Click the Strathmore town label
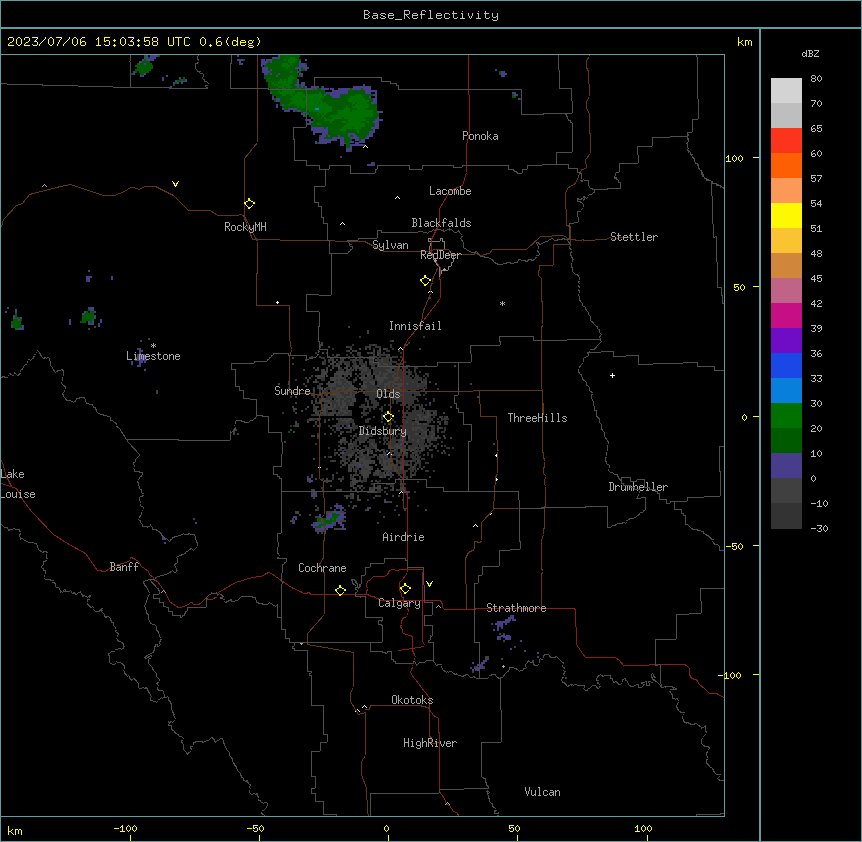The width and height of the screenshot is (862, 842). [x=516, y=608]
